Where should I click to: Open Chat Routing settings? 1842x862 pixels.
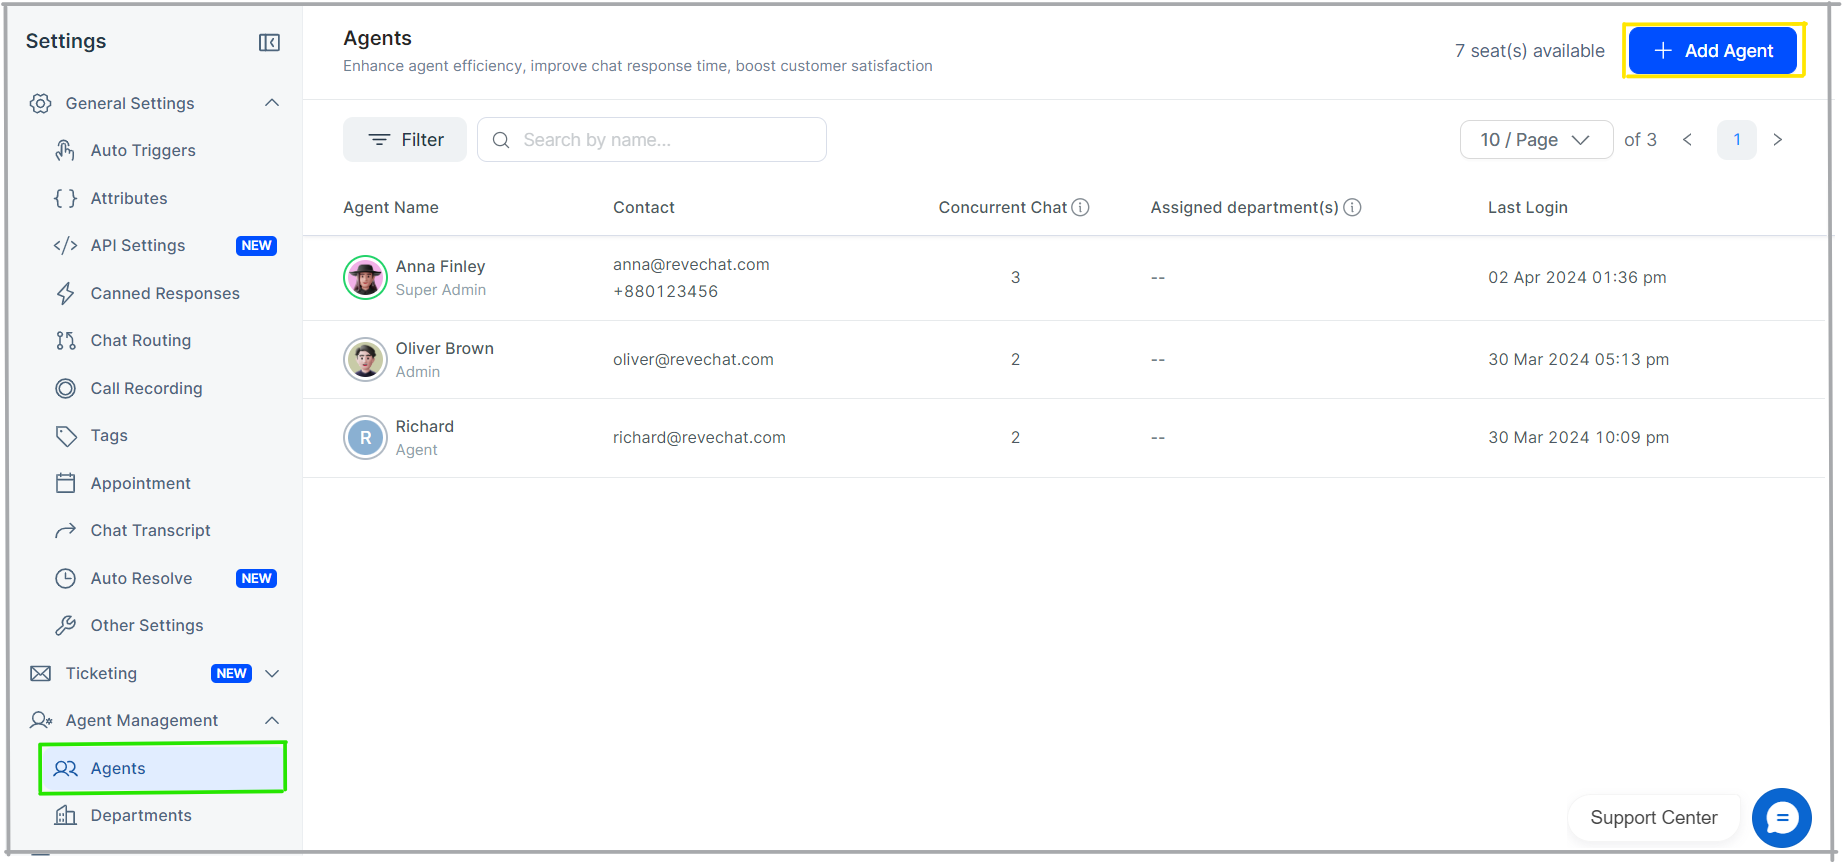[140, 340]
